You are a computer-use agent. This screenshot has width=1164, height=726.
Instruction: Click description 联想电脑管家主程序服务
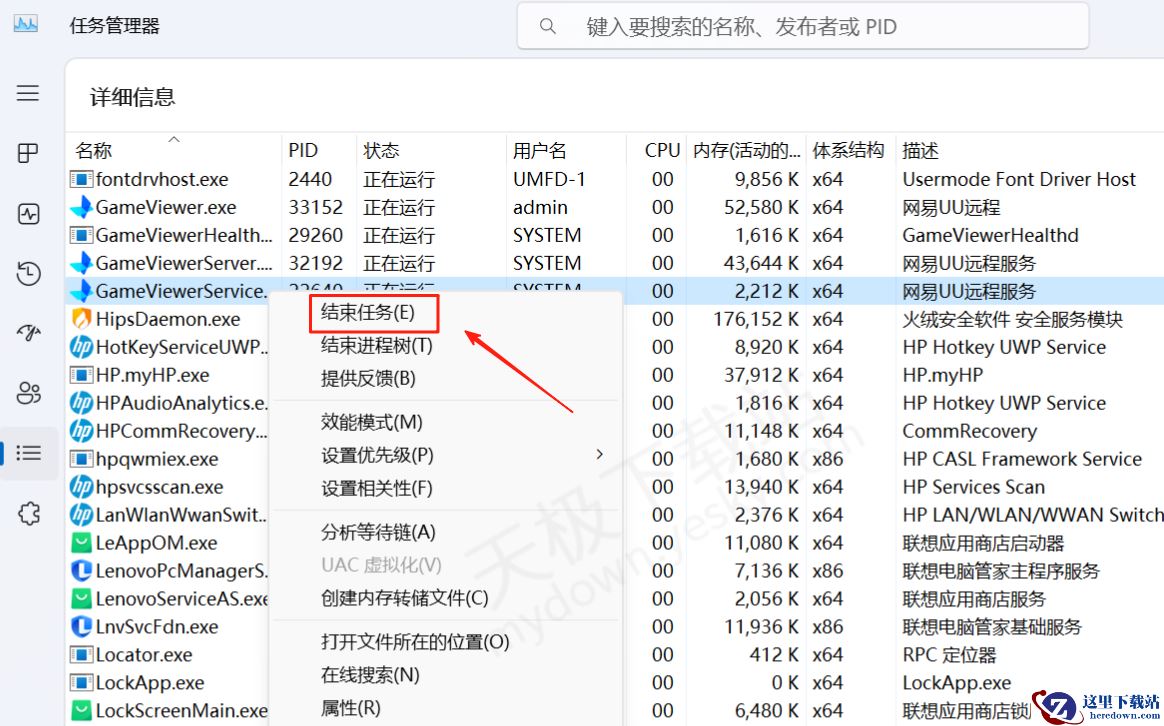(1001, 571)
